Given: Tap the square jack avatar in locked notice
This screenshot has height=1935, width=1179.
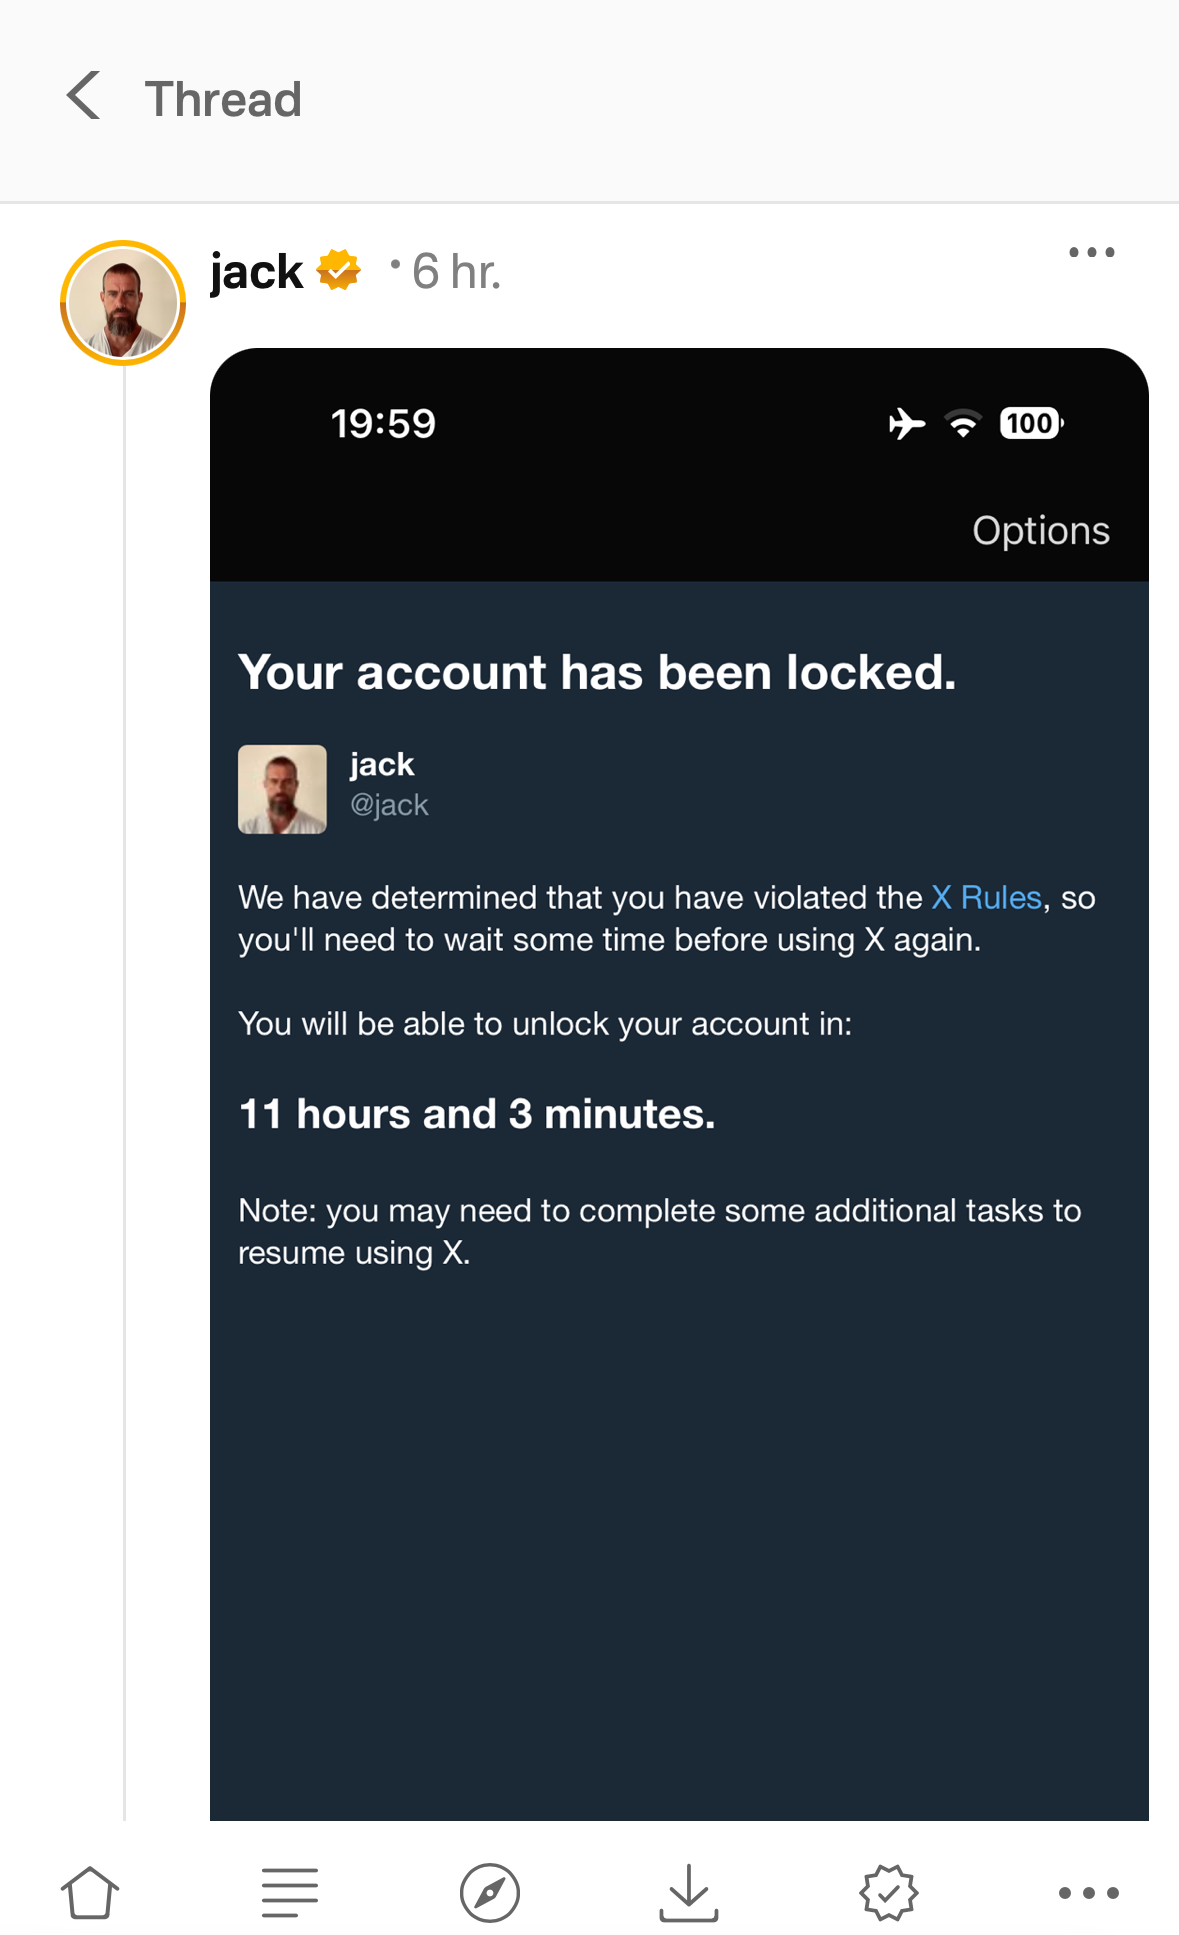Looking at the screenshot, I should (x=282, y=789).
